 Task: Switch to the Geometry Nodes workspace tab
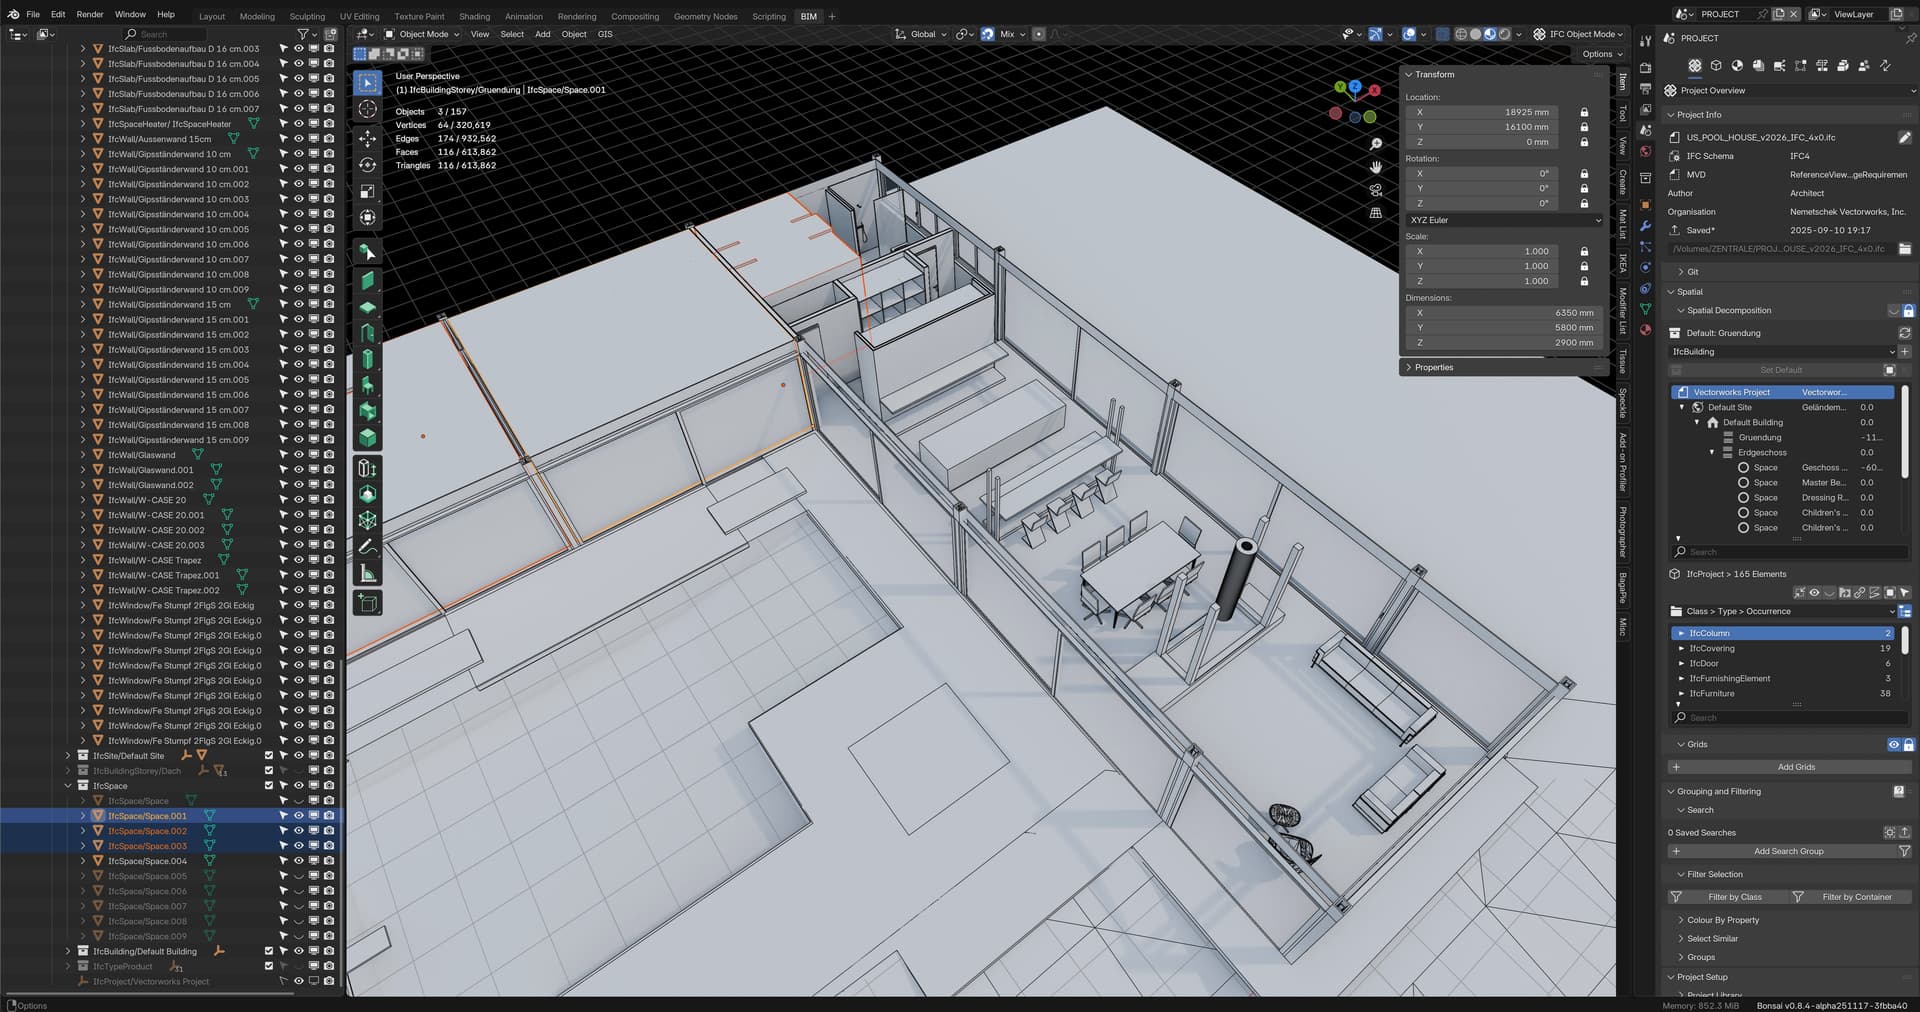705,16
